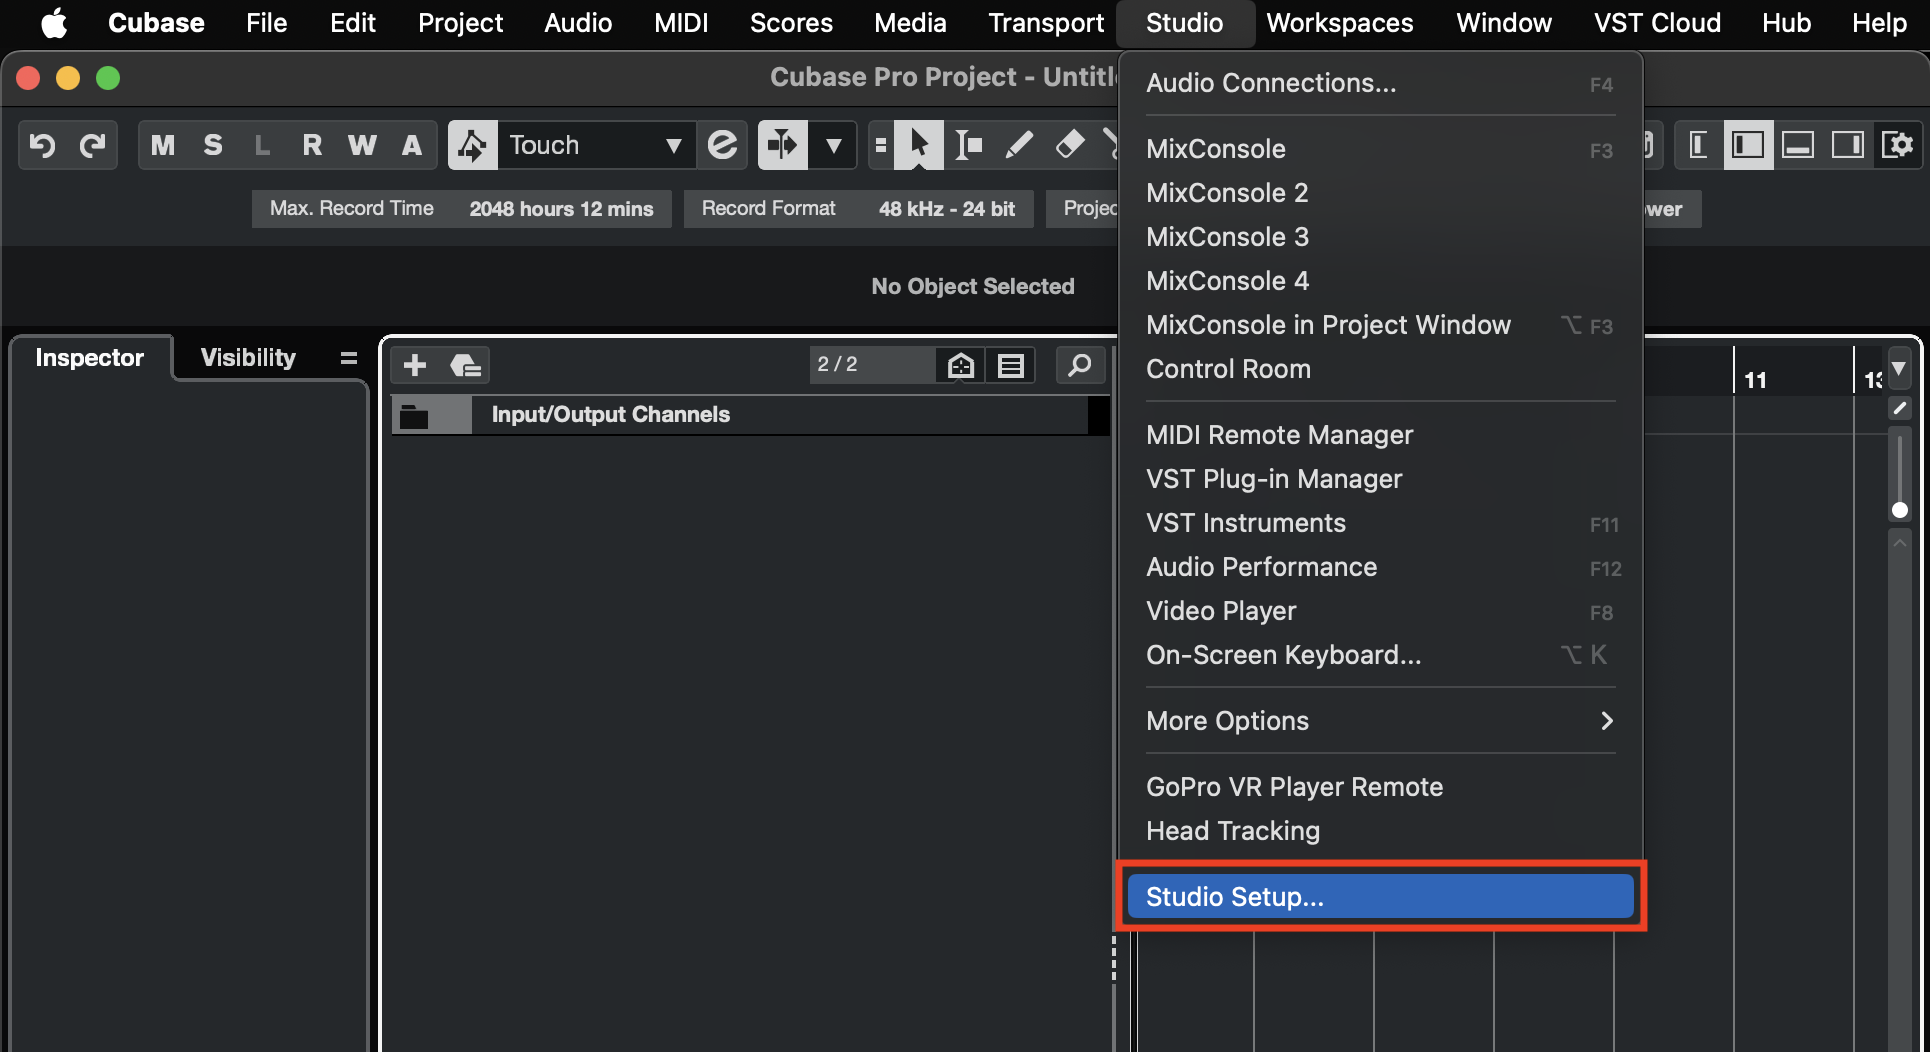The image size is (1930, 1052).
Task: Open the Scores menu
Action: click(x=791, y=23)
